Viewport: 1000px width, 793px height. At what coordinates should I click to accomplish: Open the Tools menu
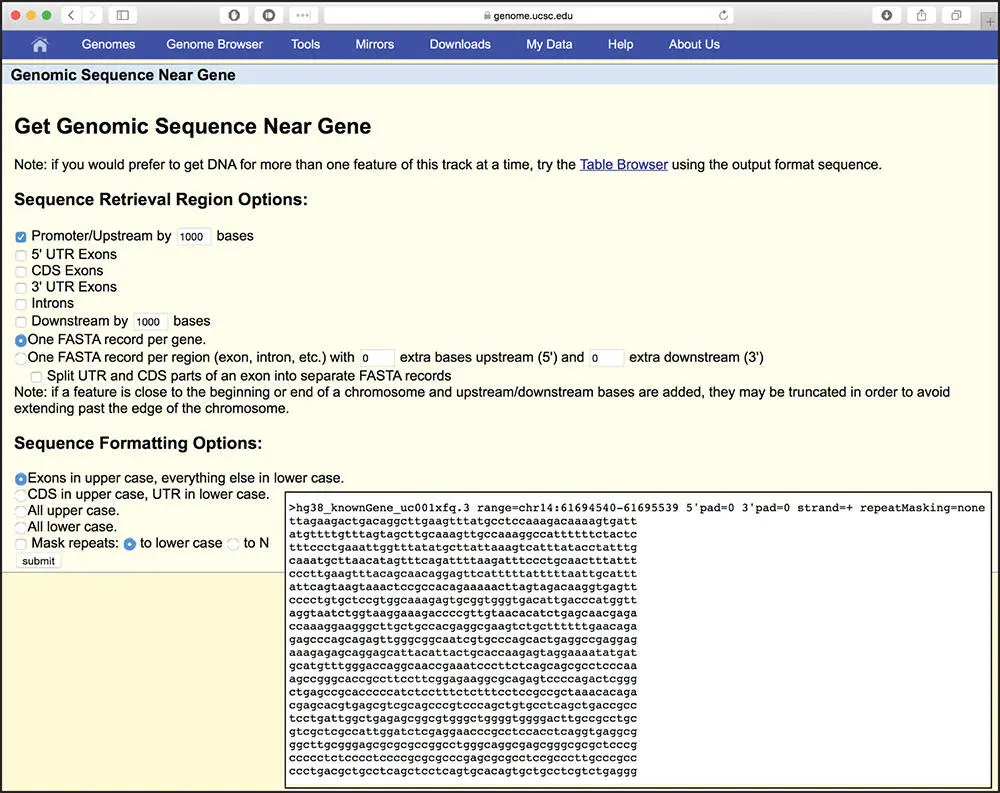coord(305,44)
